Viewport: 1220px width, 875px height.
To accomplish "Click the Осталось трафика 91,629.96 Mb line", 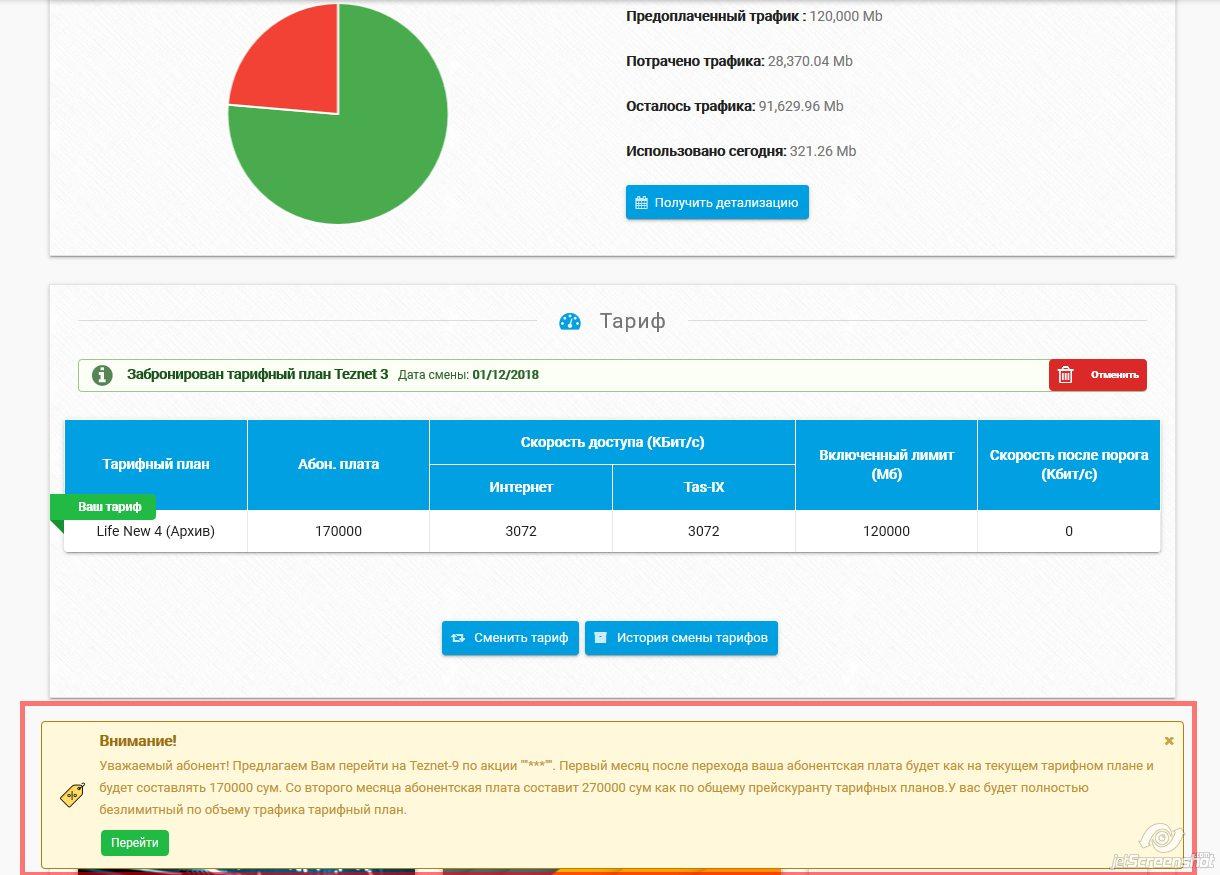I will pos(735,106).
